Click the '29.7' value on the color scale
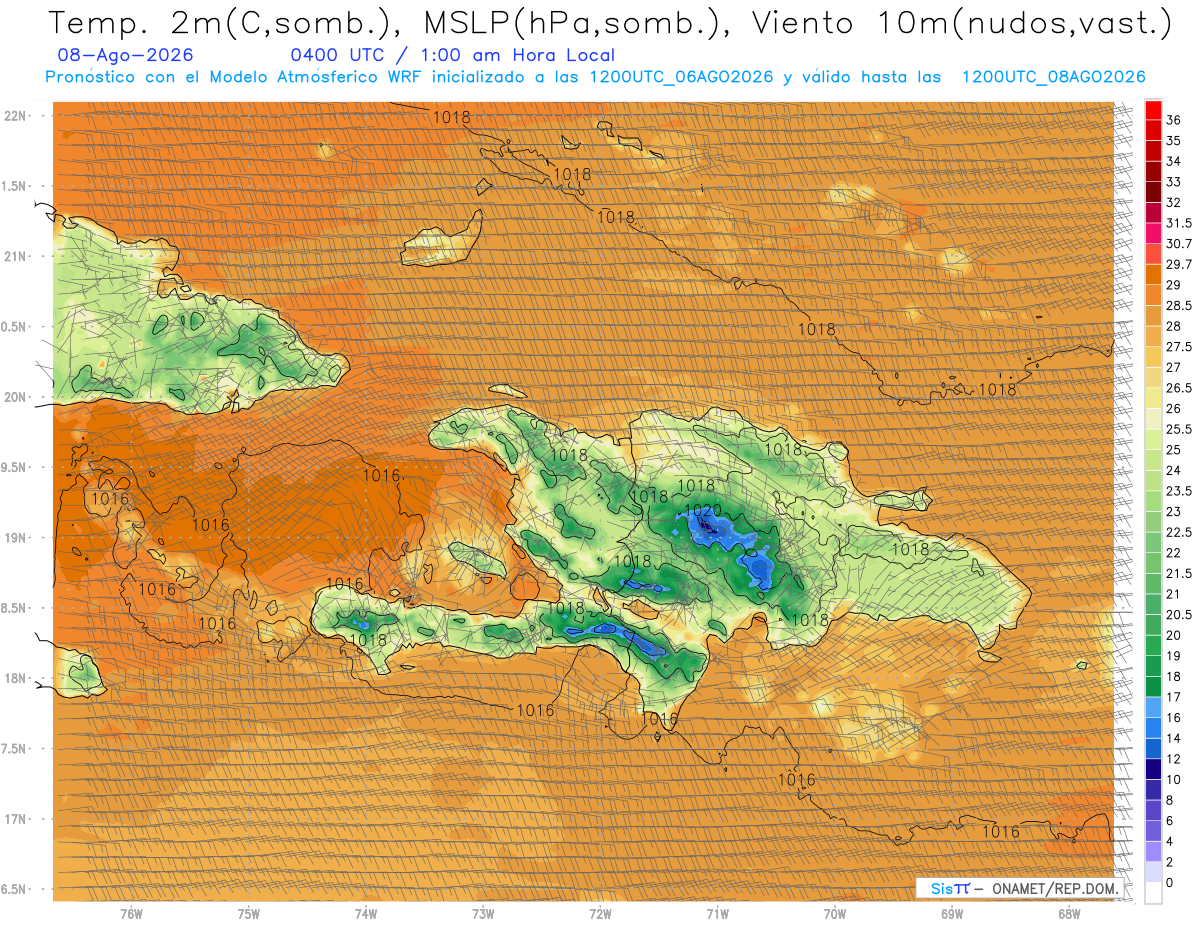 [1178, 264]
